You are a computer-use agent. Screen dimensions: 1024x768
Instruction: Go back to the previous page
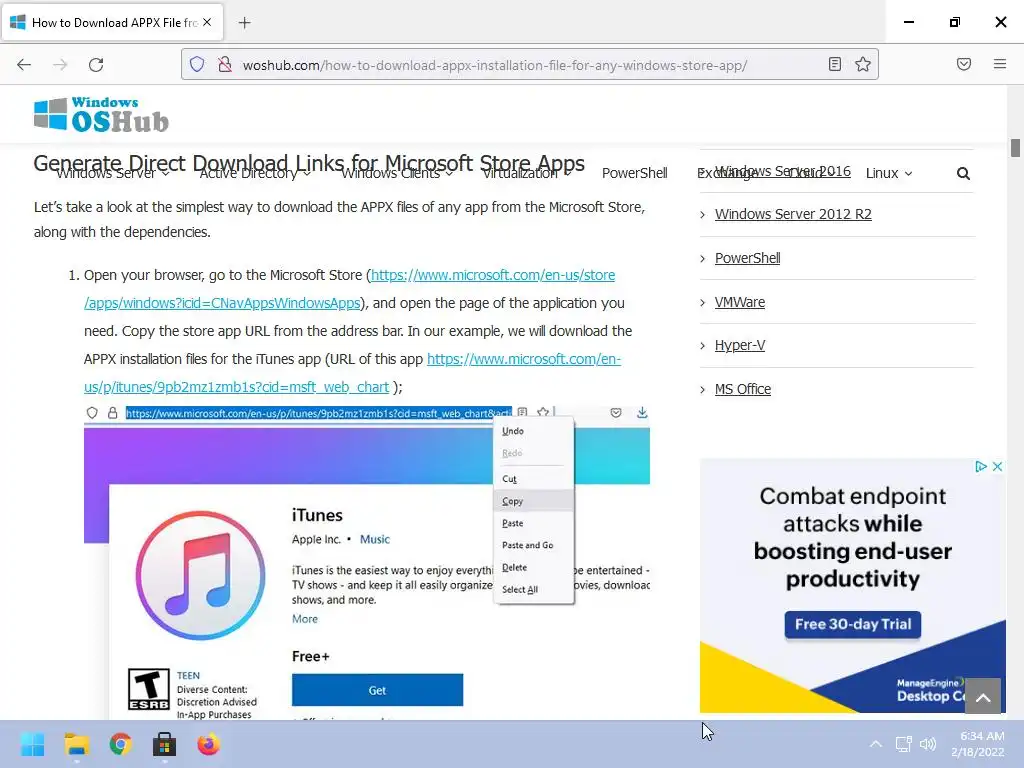click(24, 65)
